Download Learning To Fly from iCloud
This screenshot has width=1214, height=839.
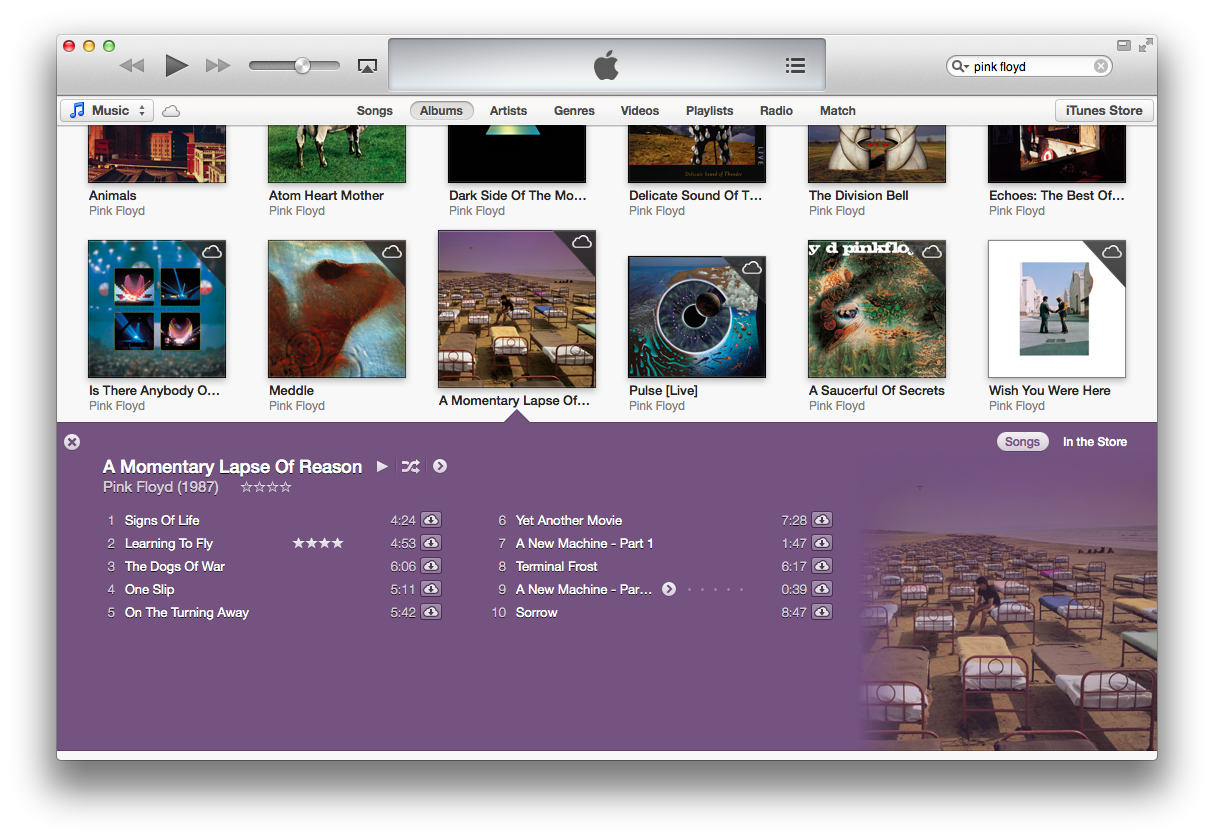(x=431, y=543)
